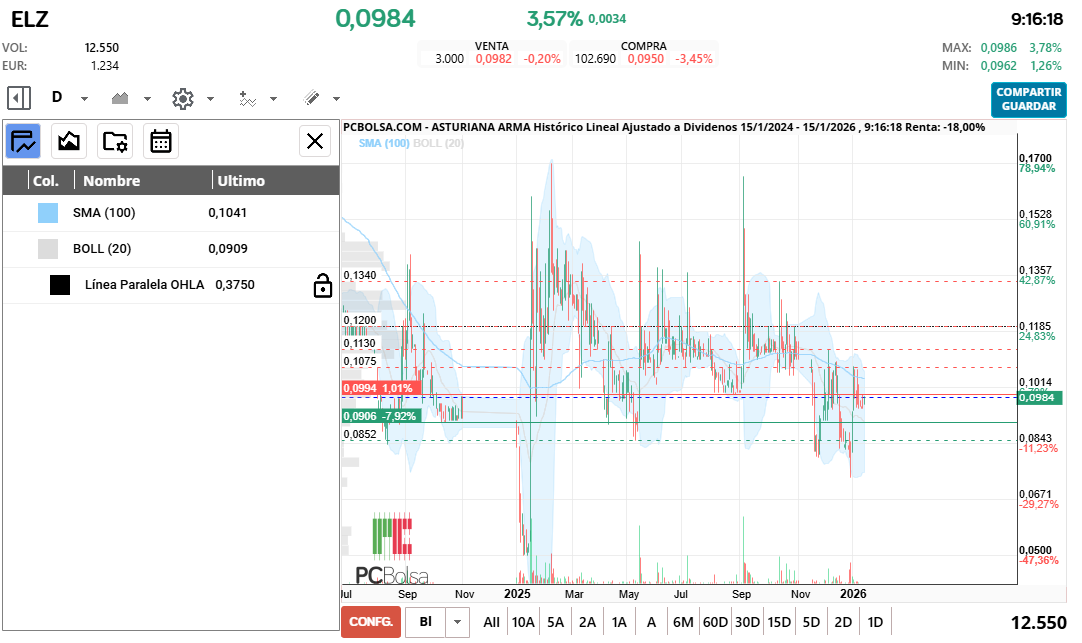Screen dimensions: 1082x643
Task: Click the MAX value 0,0986
Action: [999, 48]
